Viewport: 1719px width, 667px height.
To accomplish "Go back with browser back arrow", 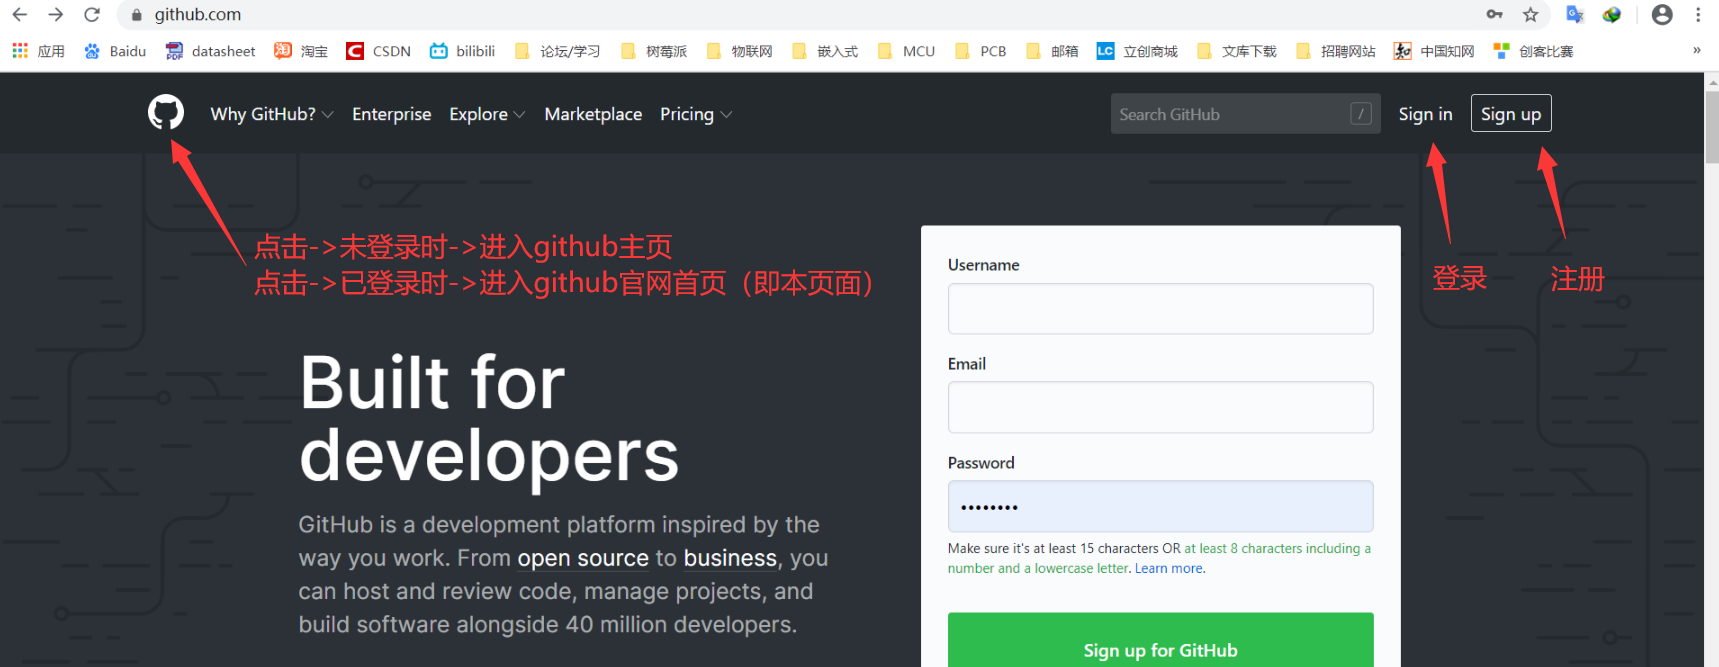I will [x=20, y=15].
